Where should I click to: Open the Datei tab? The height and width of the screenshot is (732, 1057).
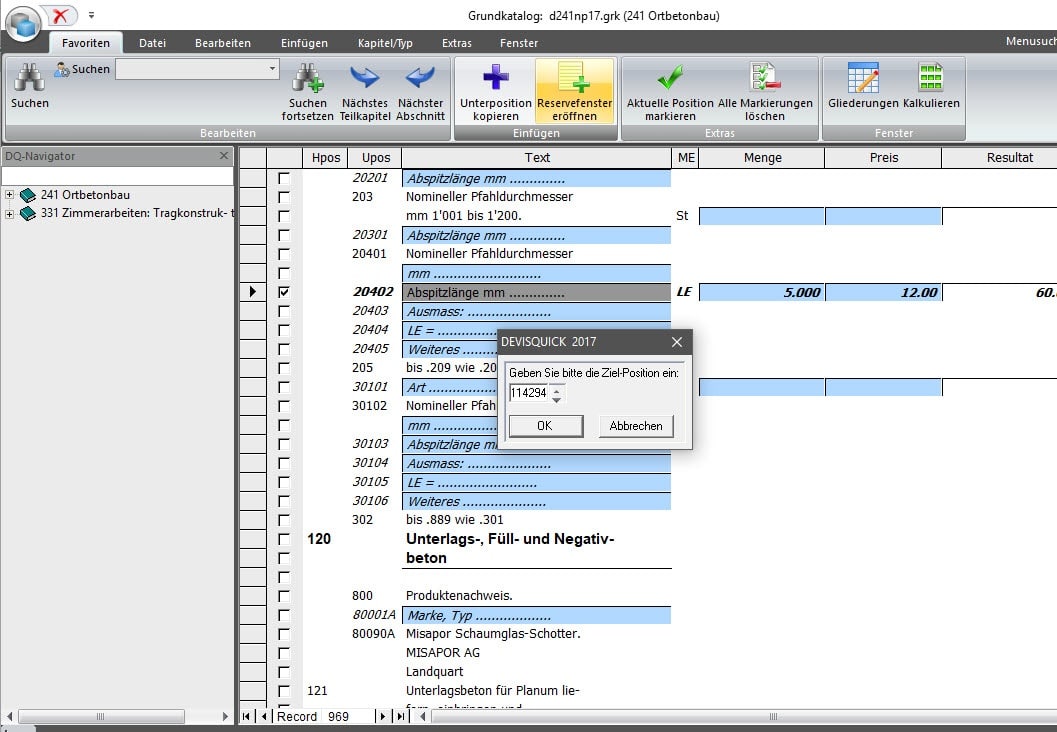coord(152,43)
